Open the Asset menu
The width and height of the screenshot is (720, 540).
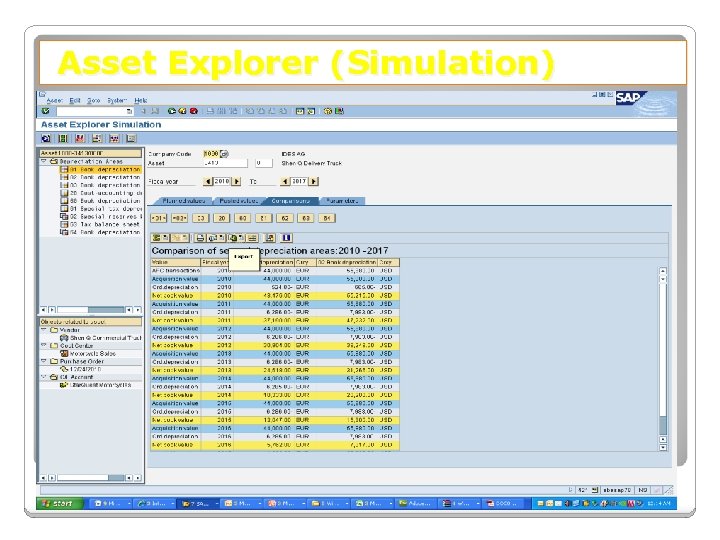coord(55,101)
